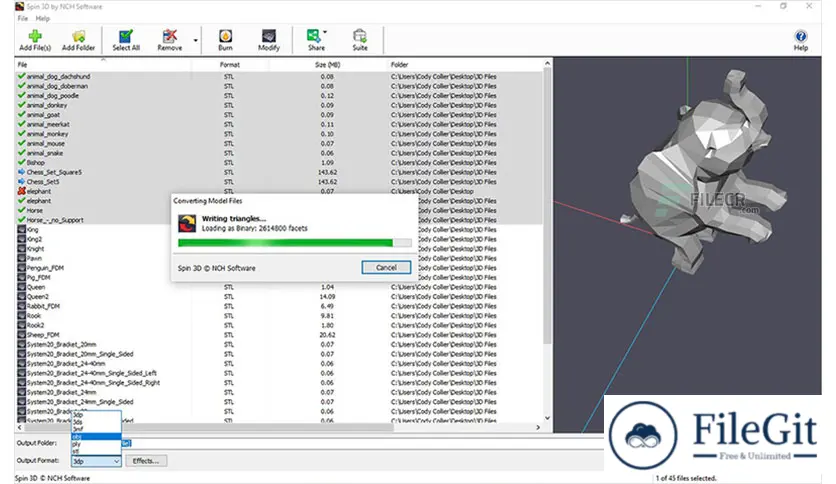Click the thumbnail icon beside Queen2

[x=21, y=296]
